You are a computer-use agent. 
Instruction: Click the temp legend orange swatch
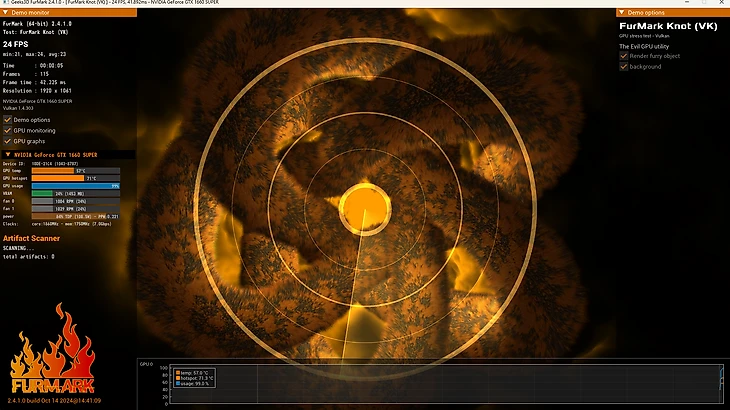(x=178, y=373)
